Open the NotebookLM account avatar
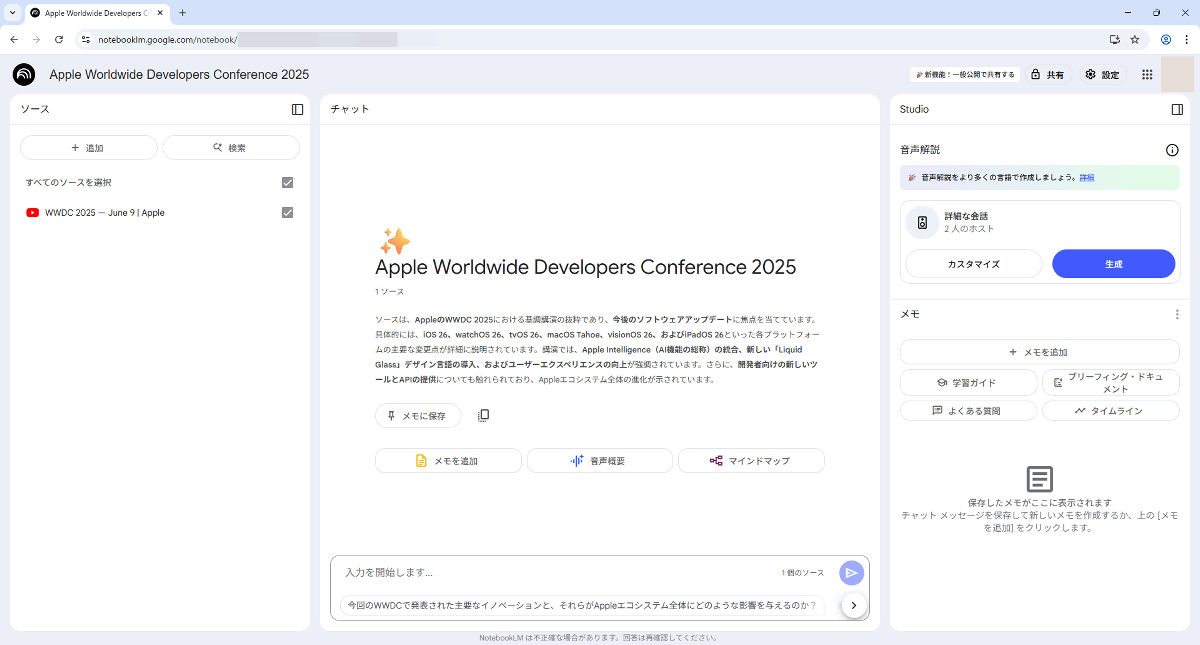The image size is (1200, 645). (1177, 74)
